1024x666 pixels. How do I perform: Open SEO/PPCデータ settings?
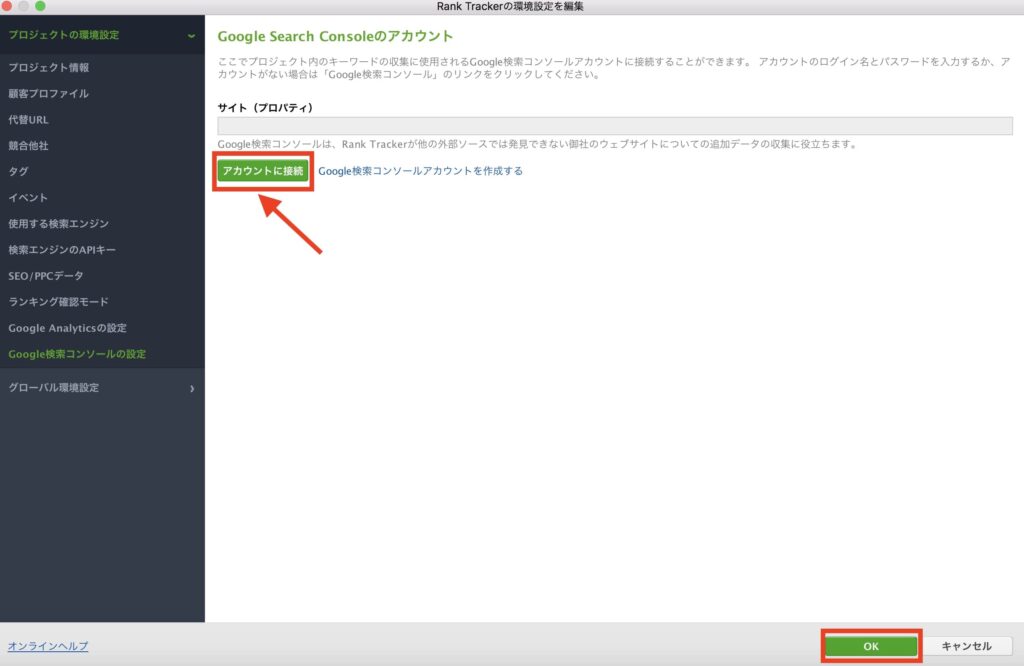click(46, 276)
